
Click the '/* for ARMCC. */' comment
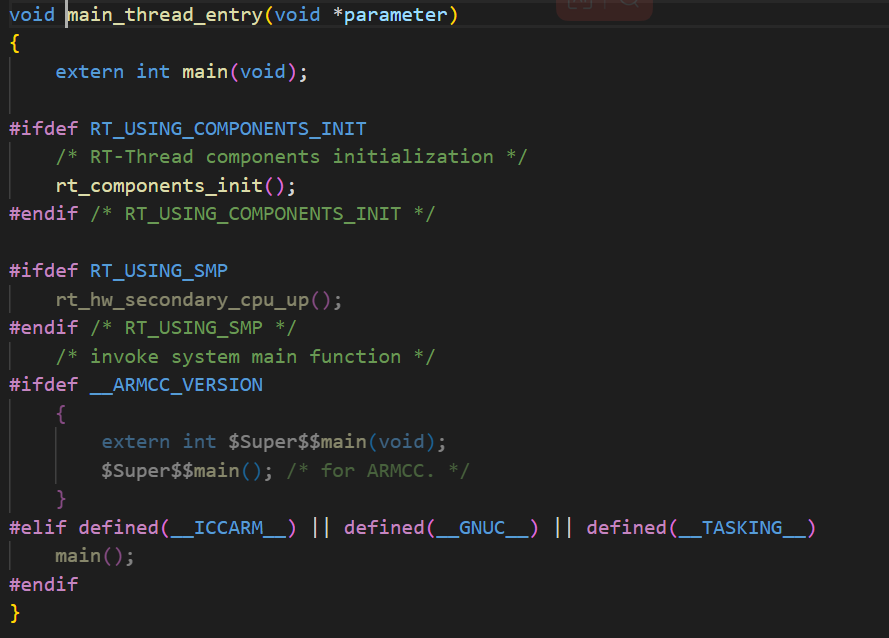pos(378,471)
